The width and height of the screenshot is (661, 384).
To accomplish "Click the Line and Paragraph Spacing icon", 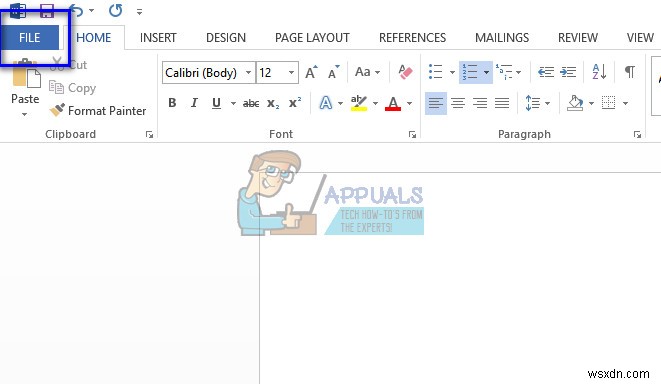I will (533, 103).
